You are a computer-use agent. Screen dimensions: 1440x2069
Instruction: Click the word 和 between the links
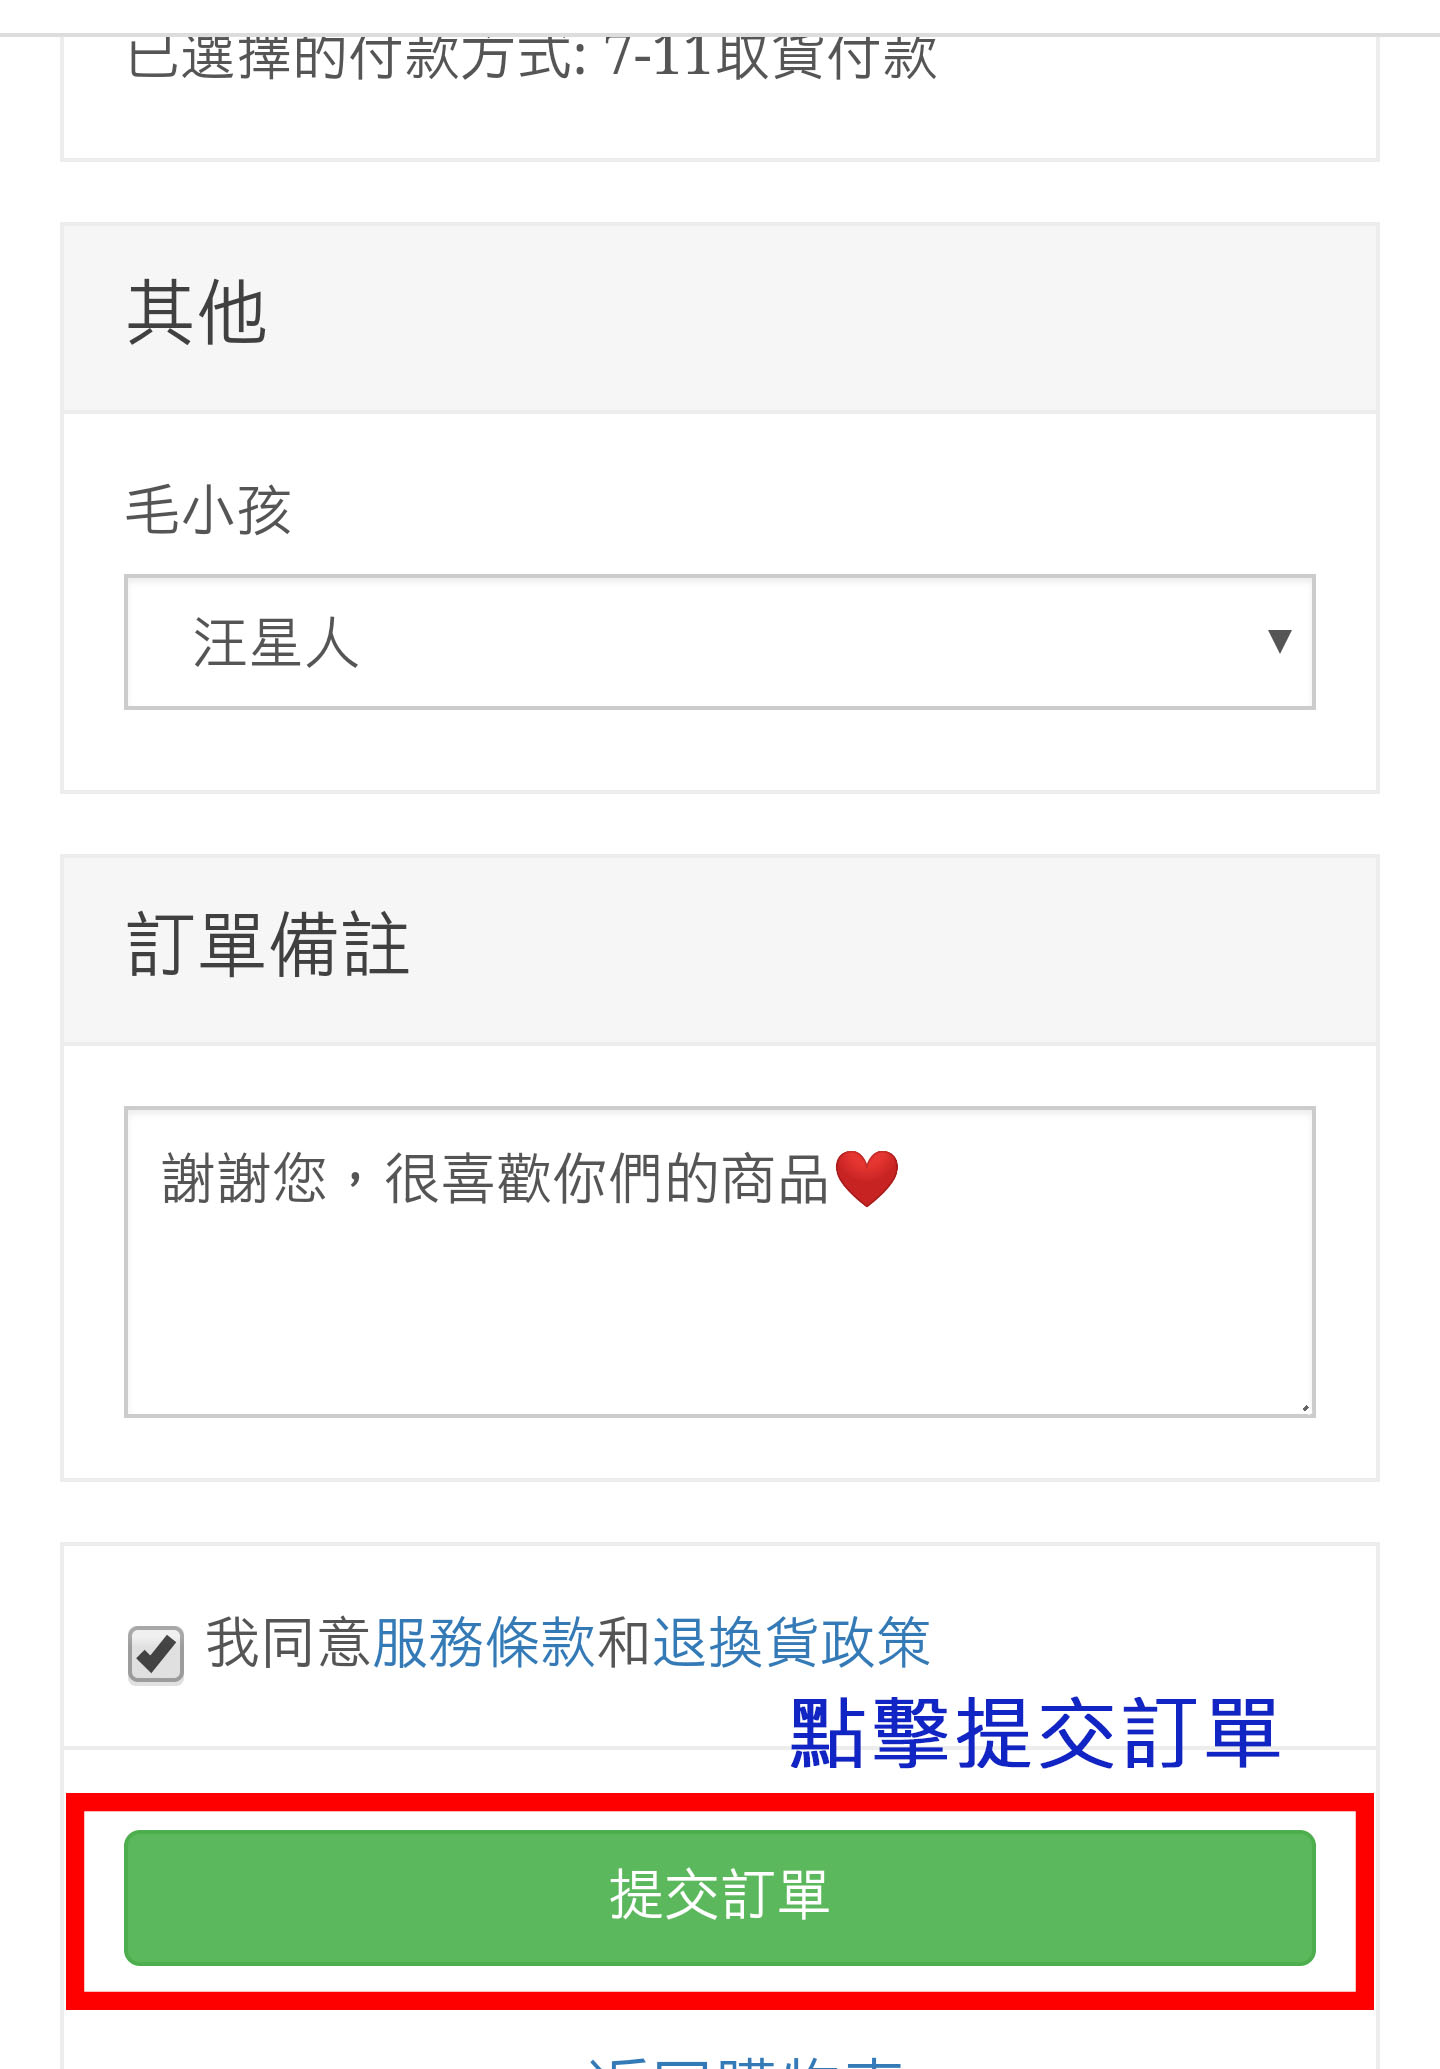click(623, 1643)
